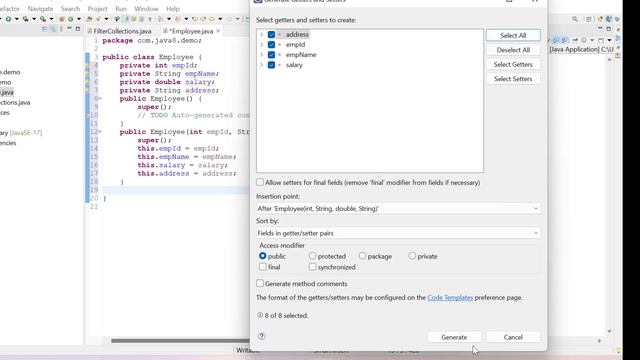640x360 pixels.
Task: Check the final modifier checkbox
Action: click(262, 267)
